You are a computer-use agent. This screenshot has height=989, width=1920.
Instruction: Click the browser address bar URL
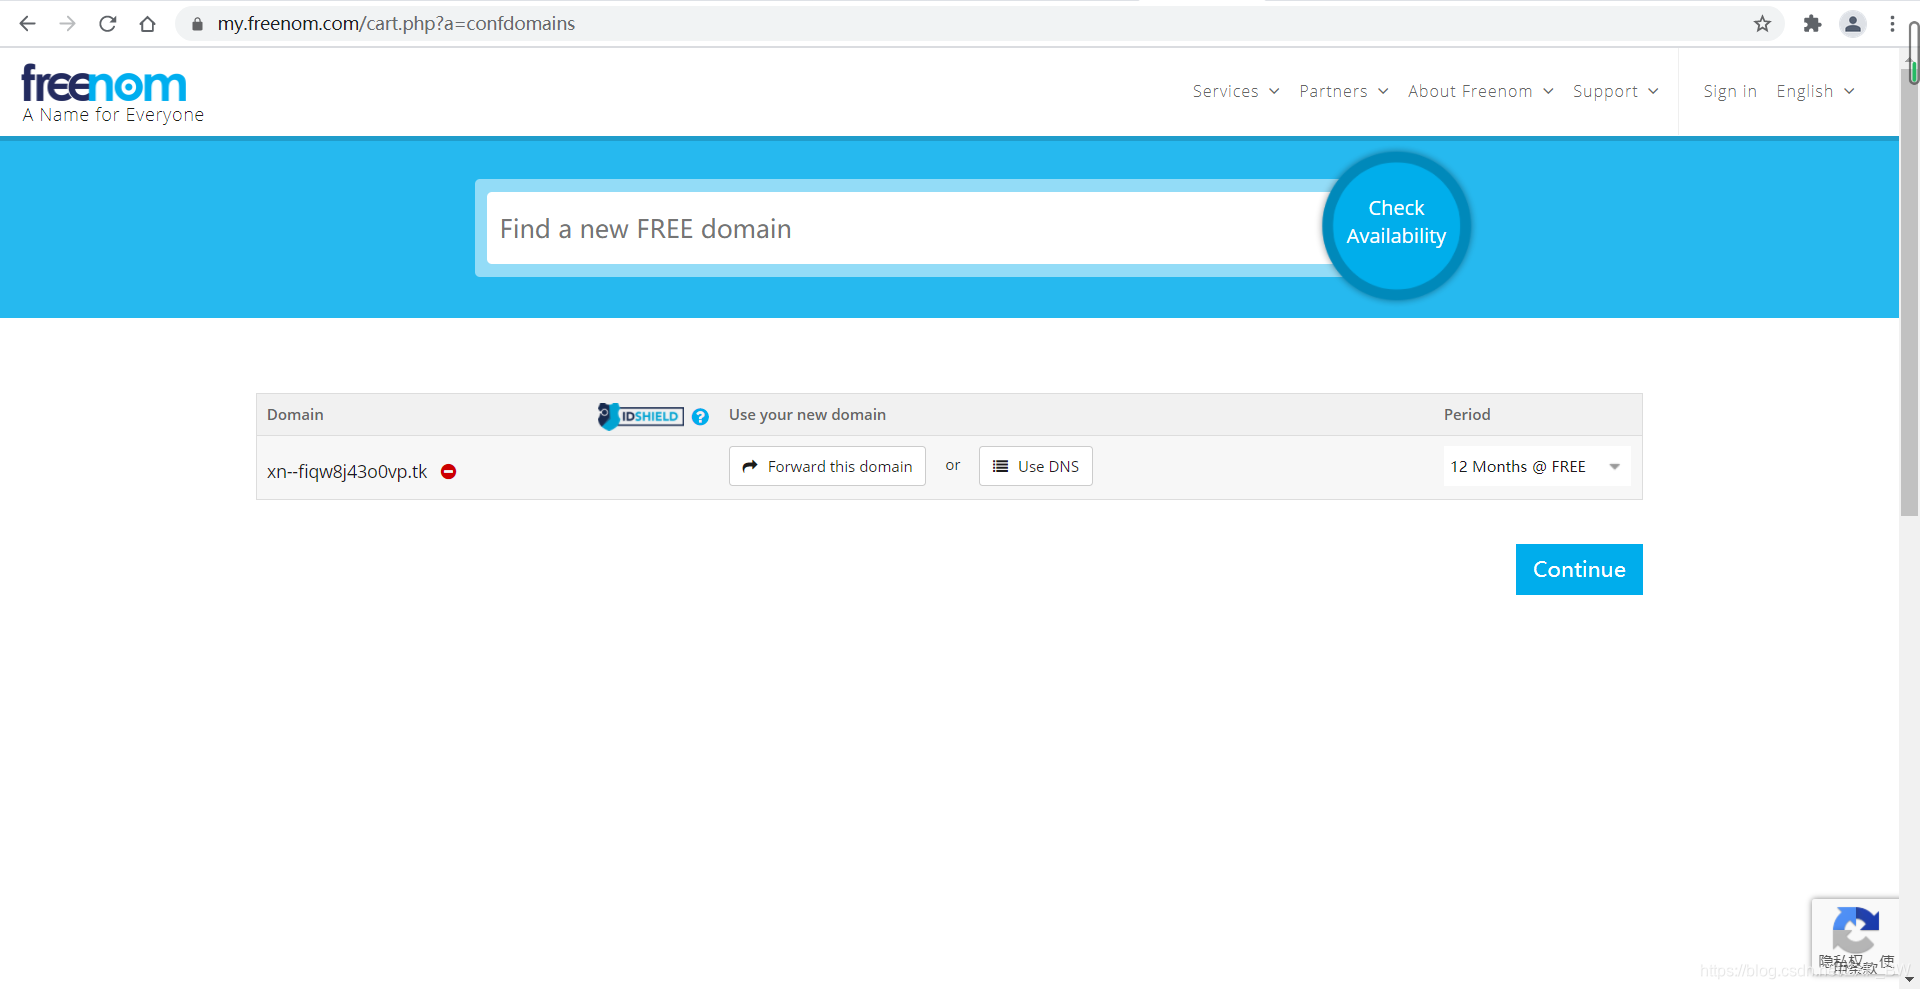tap(396, 23)
